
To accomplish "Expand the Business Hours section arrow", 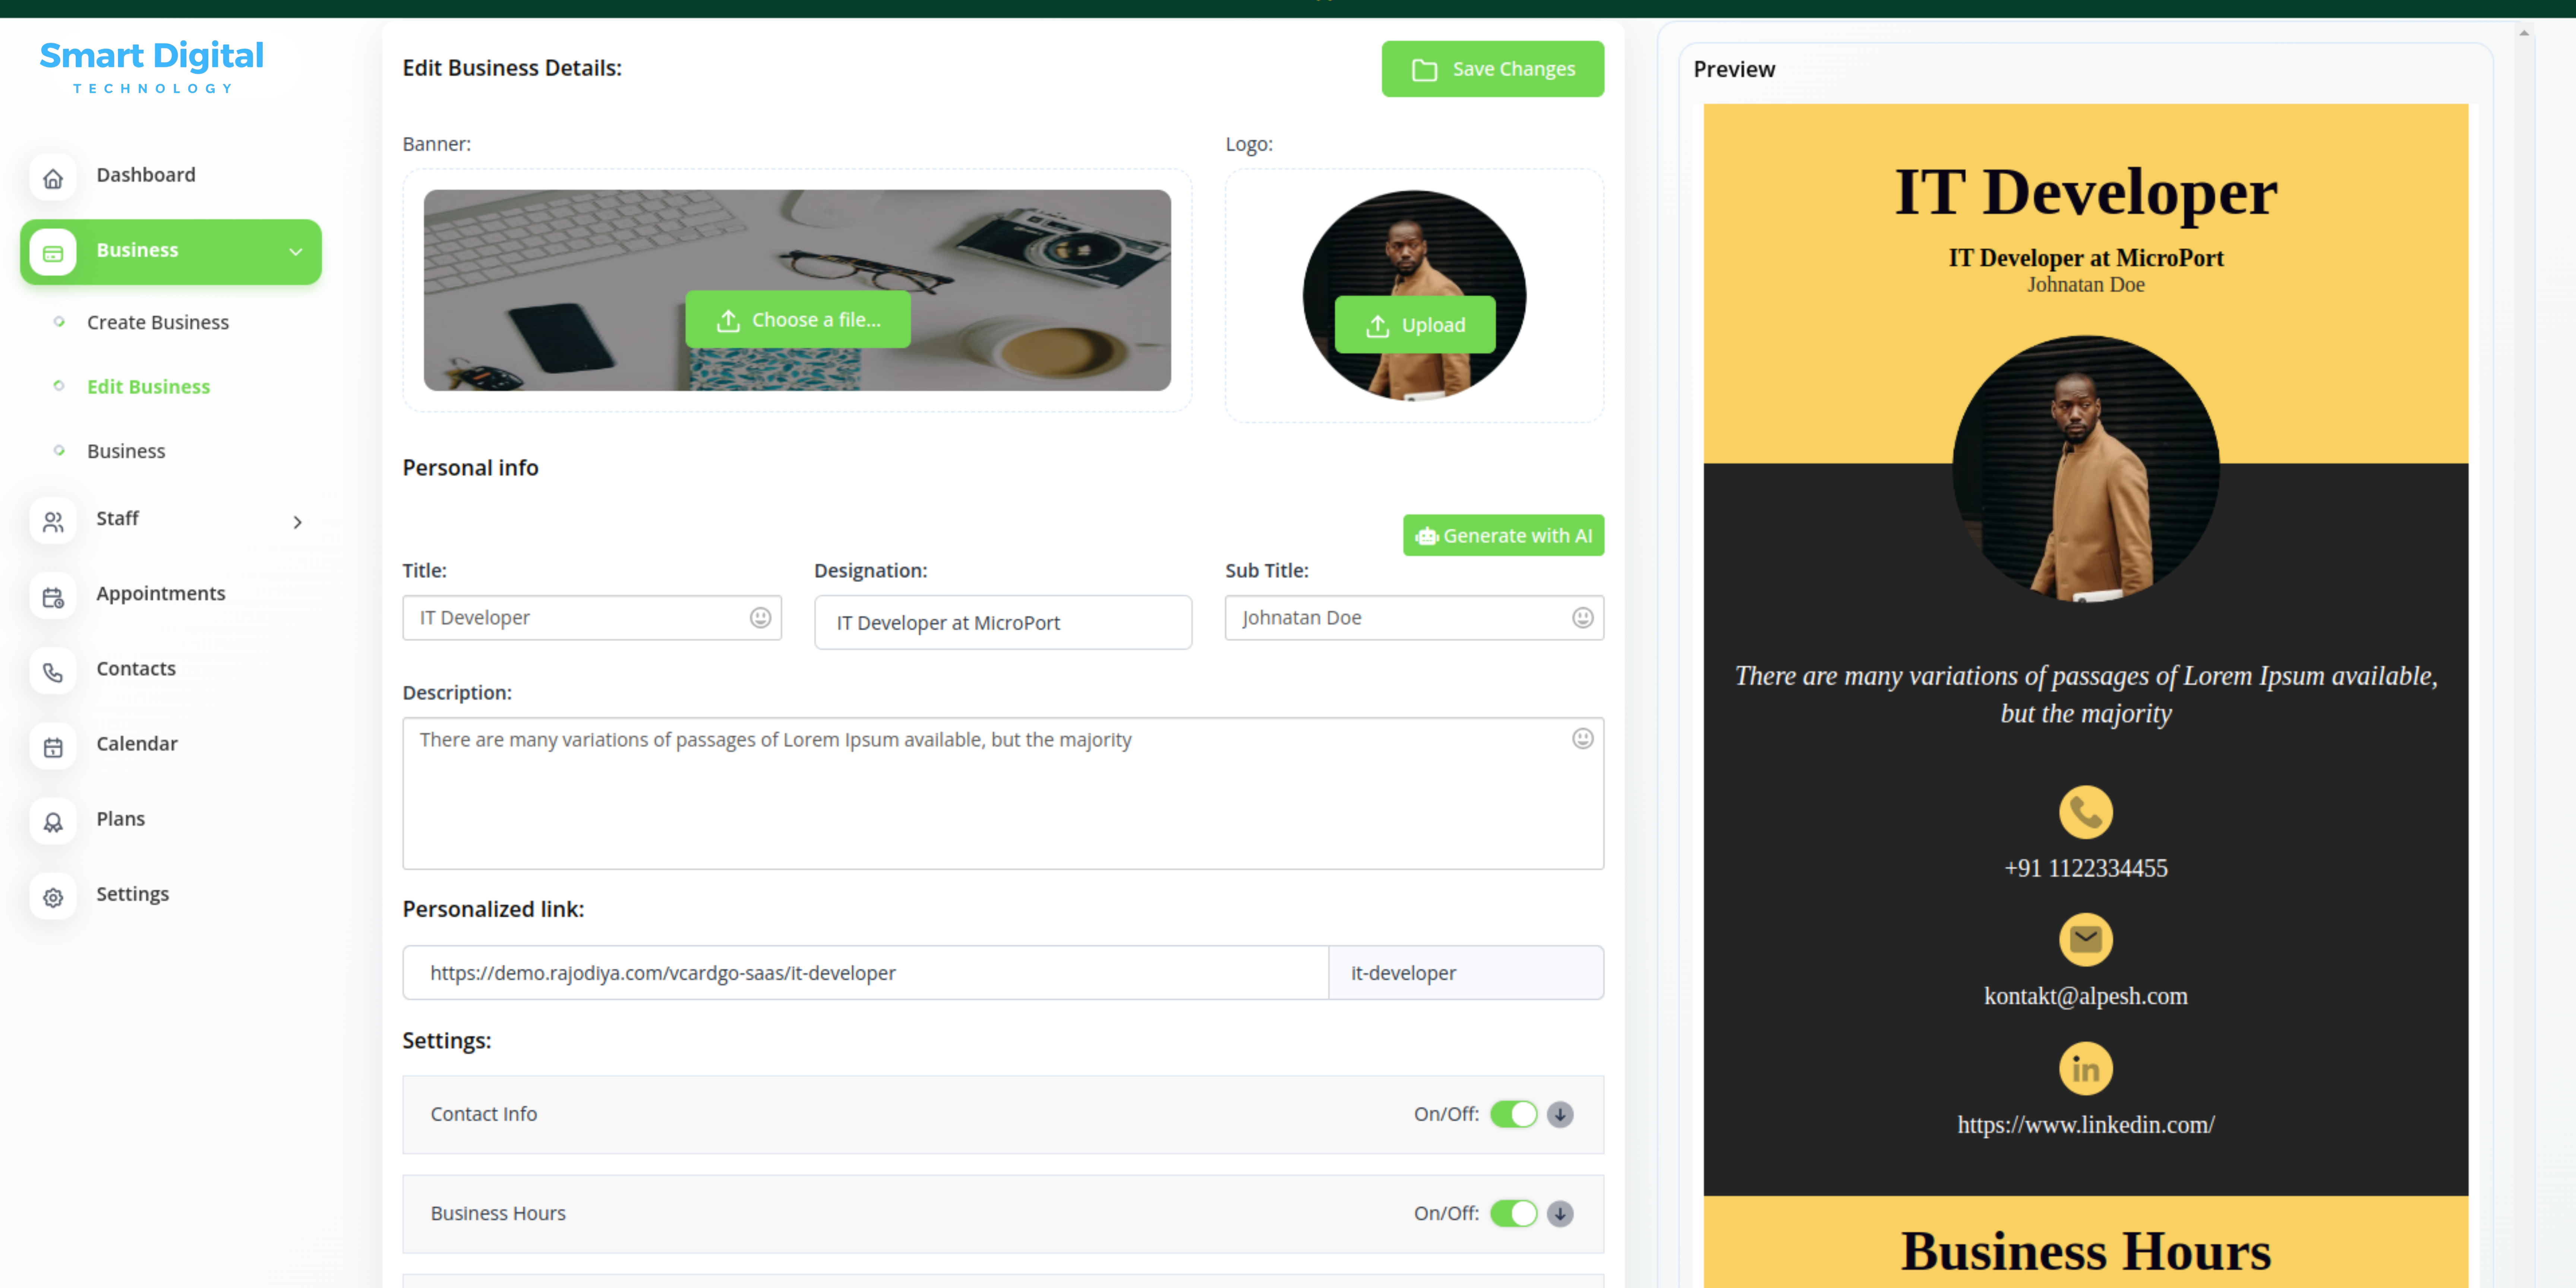I will pos(1560,1213).
